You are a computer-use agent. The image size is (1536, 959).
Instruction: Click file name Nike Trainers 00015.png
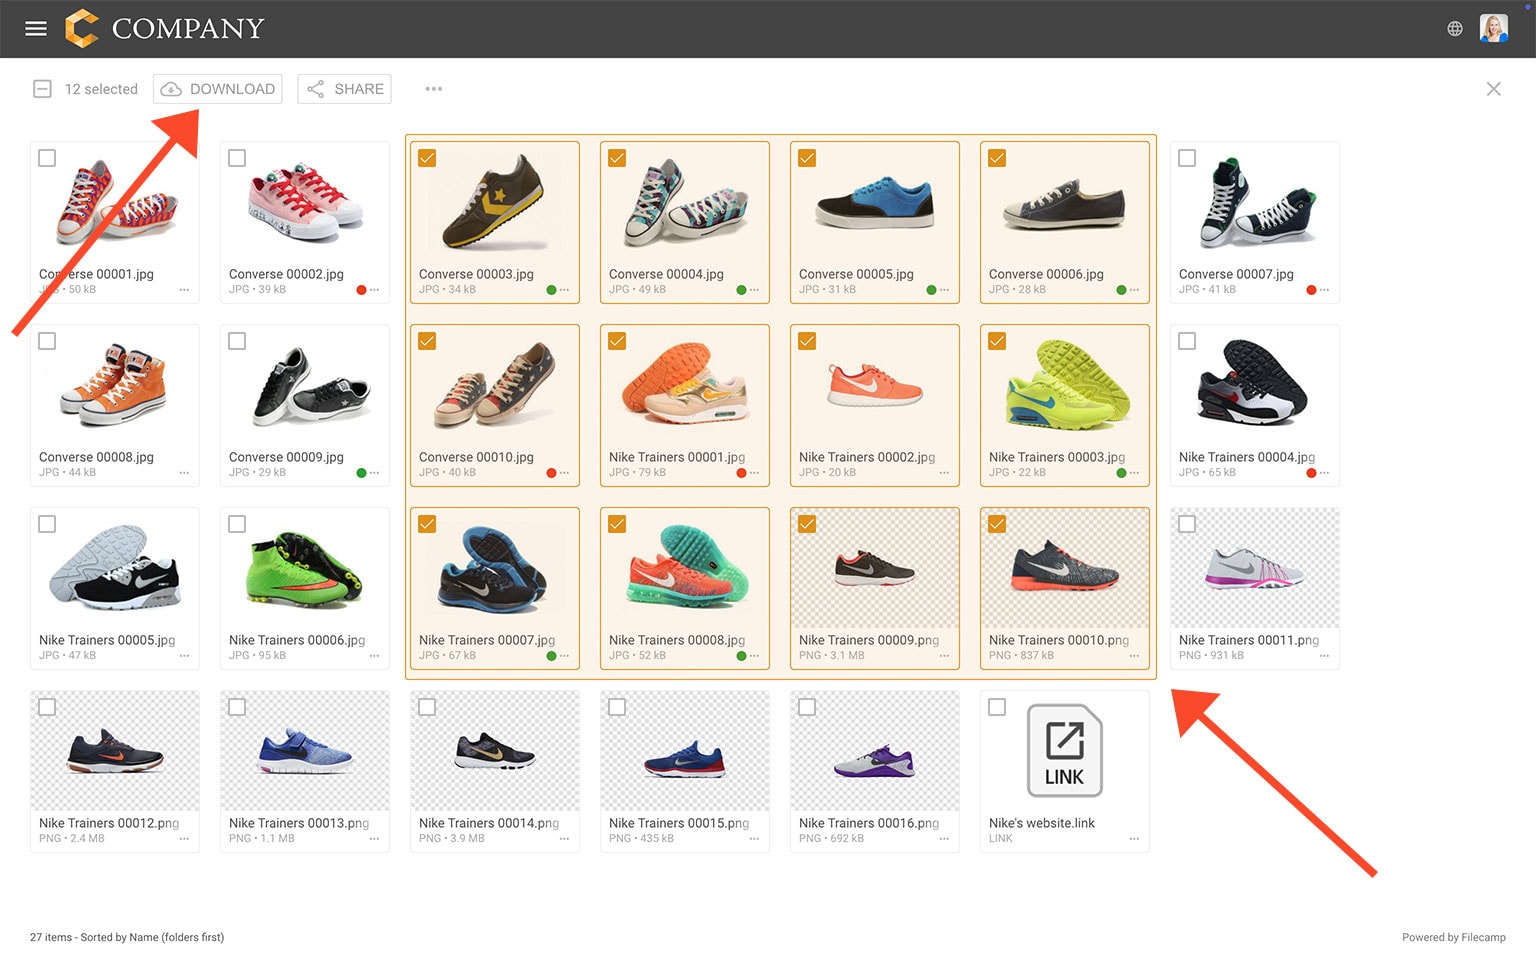[679, 823]
